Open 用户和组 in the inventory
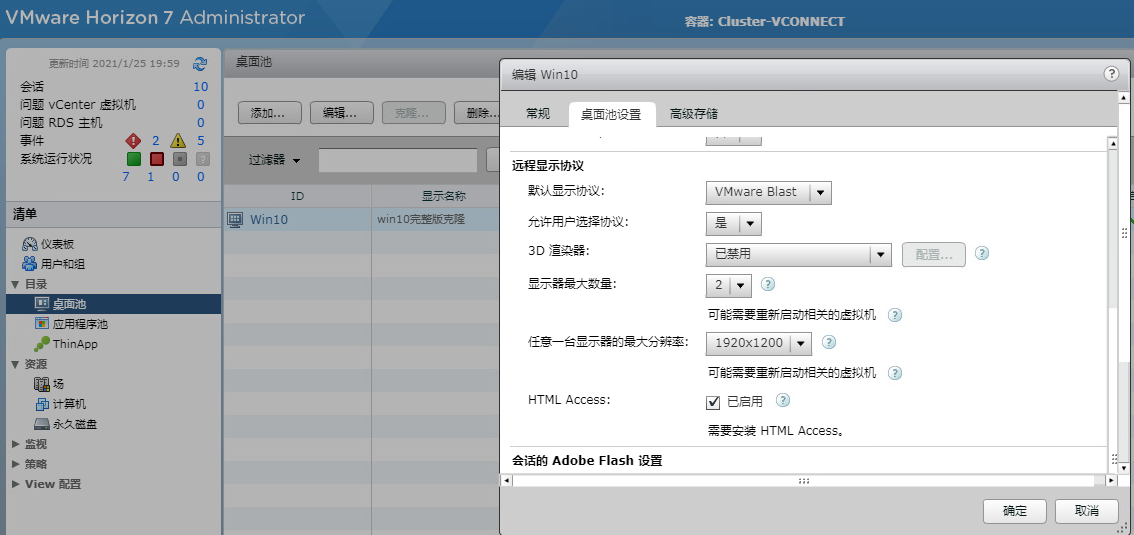The width and height of the screenshot is (1134, 535). click(54, 264)
